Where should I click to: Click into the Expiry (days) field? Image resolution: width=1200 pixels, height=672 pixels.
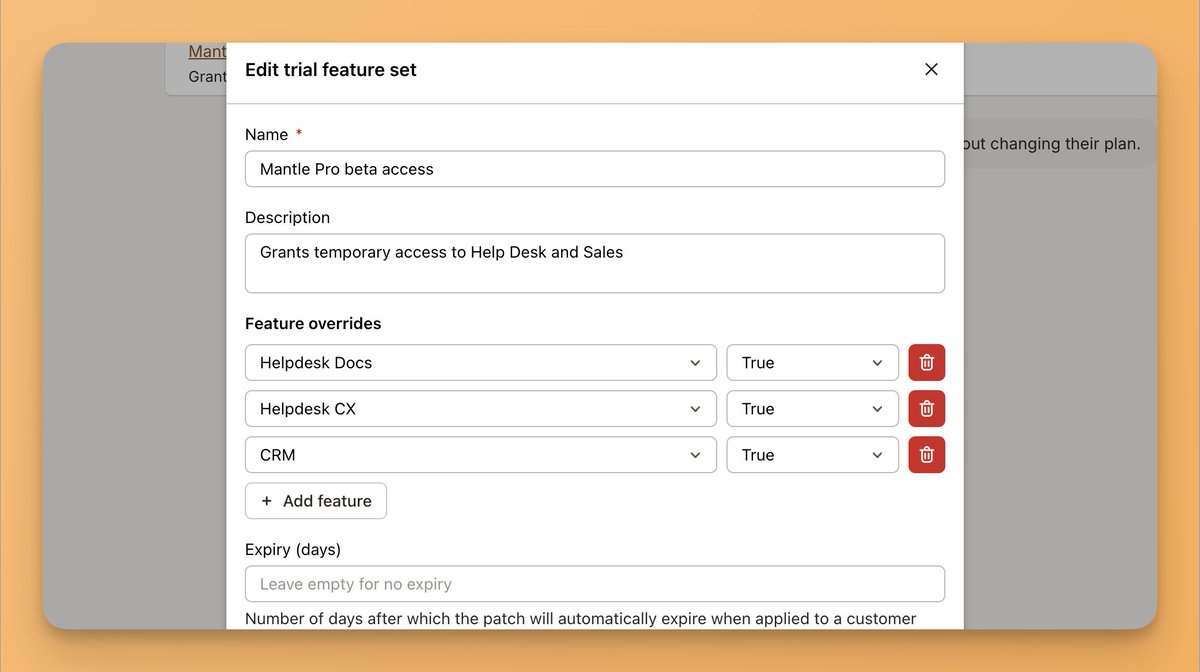(595, 584)
